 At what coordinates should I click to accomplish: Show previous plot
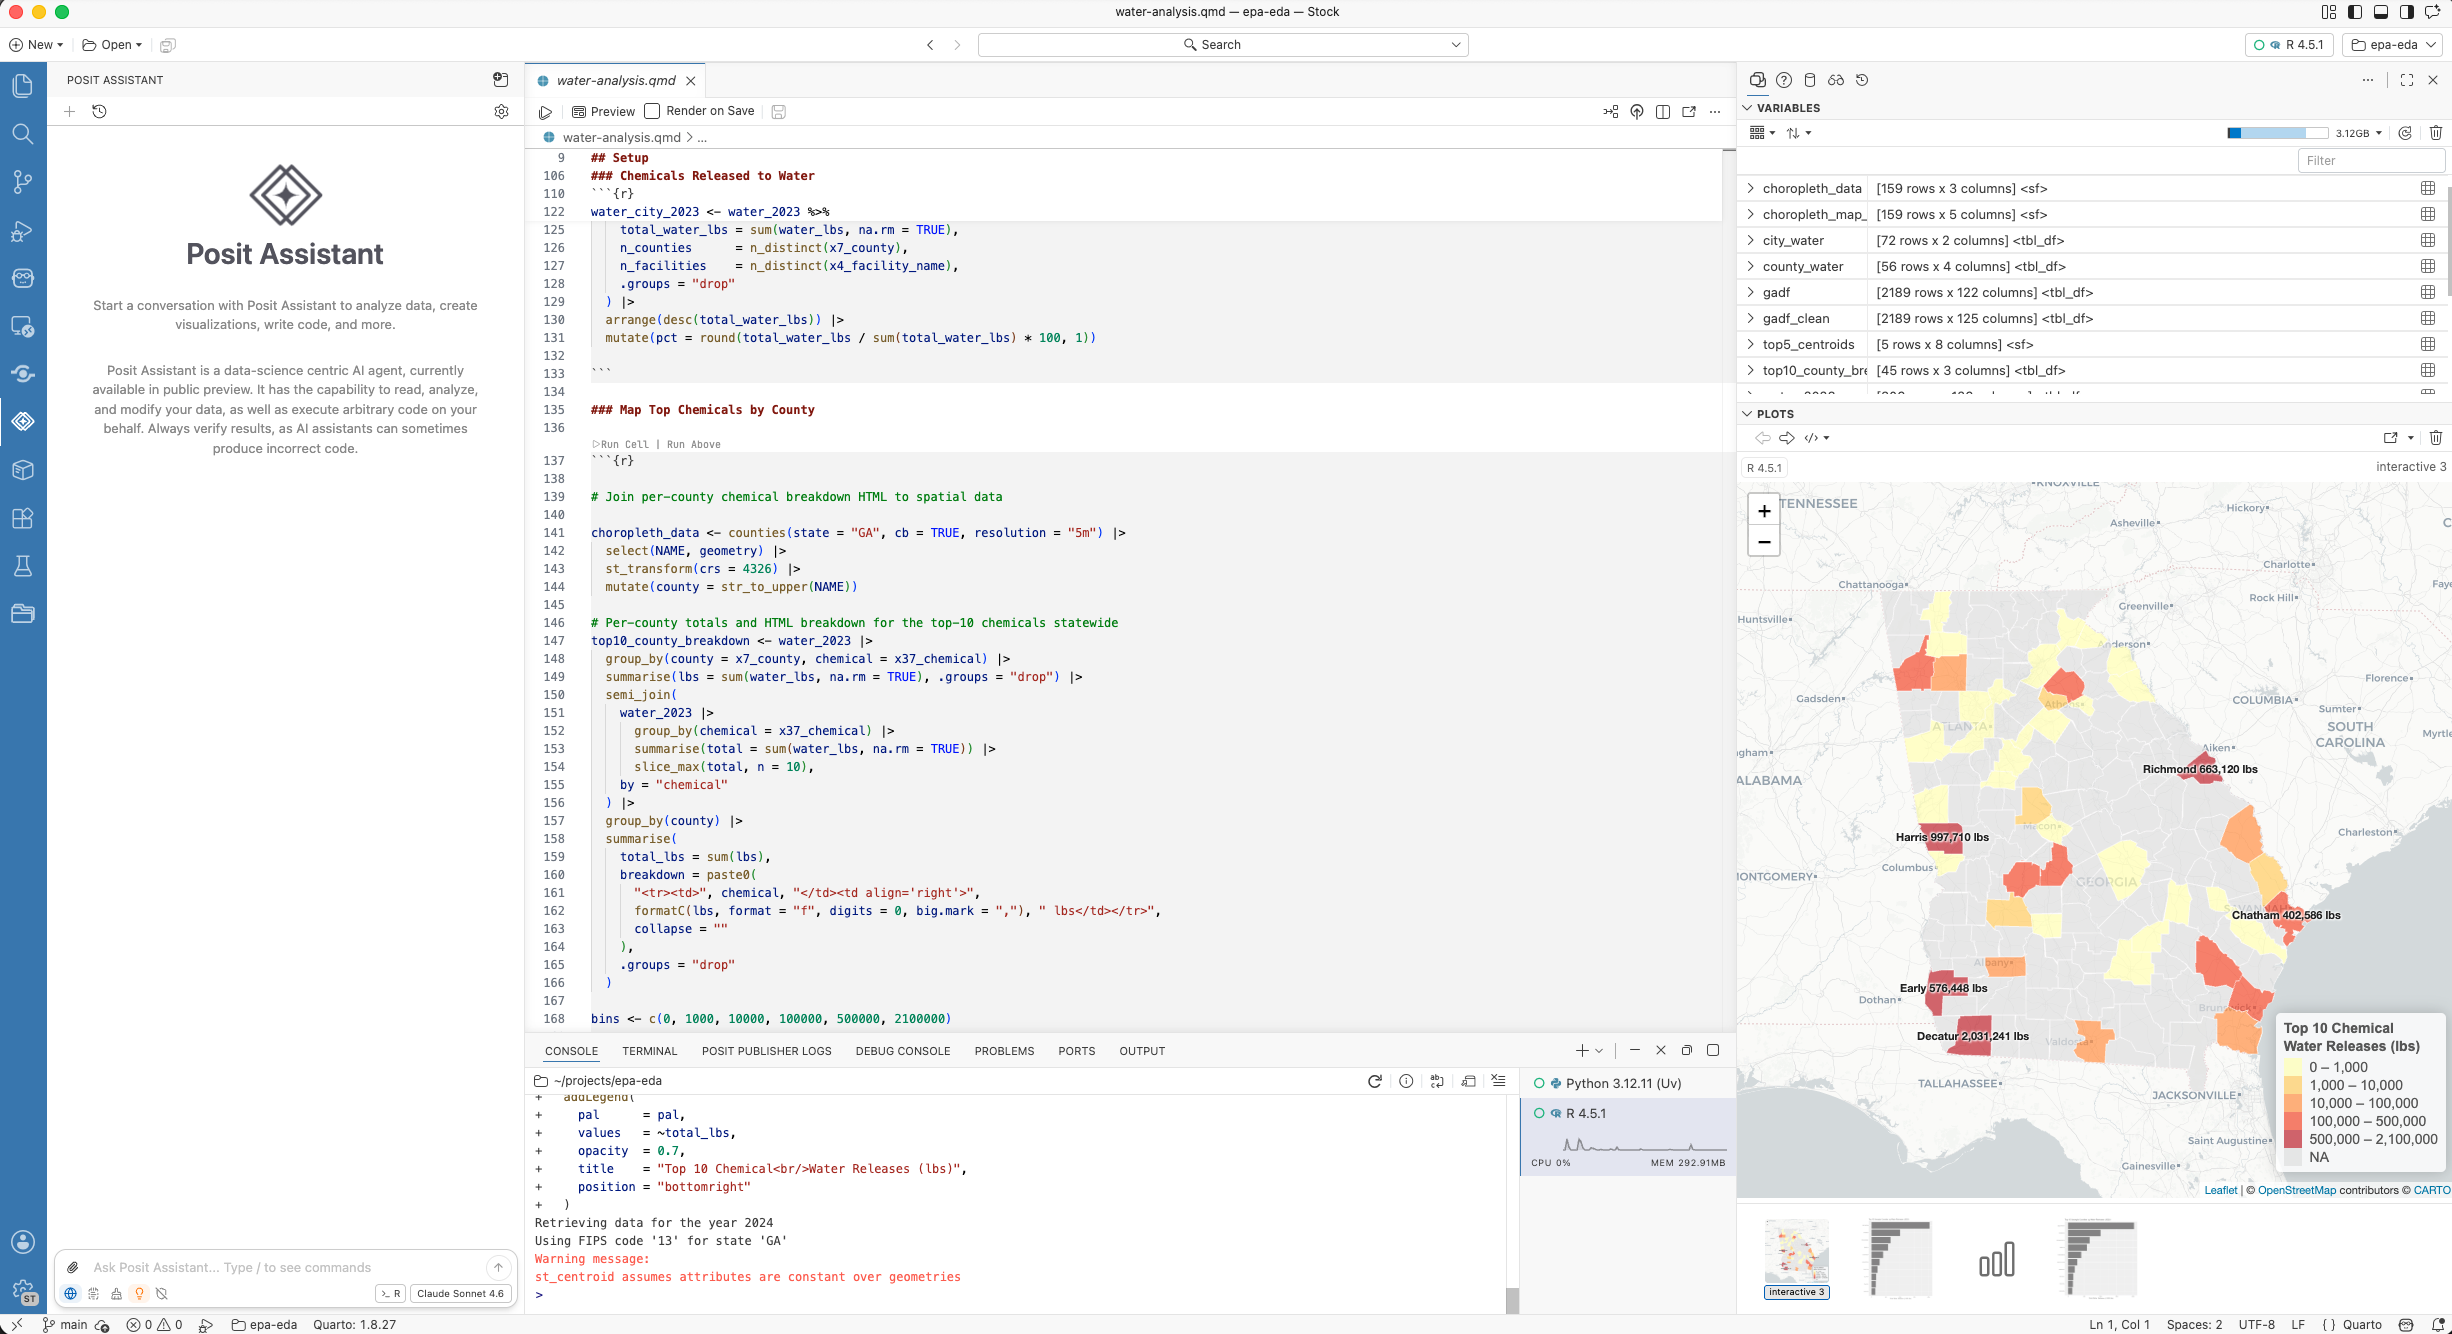[1763, 438]
